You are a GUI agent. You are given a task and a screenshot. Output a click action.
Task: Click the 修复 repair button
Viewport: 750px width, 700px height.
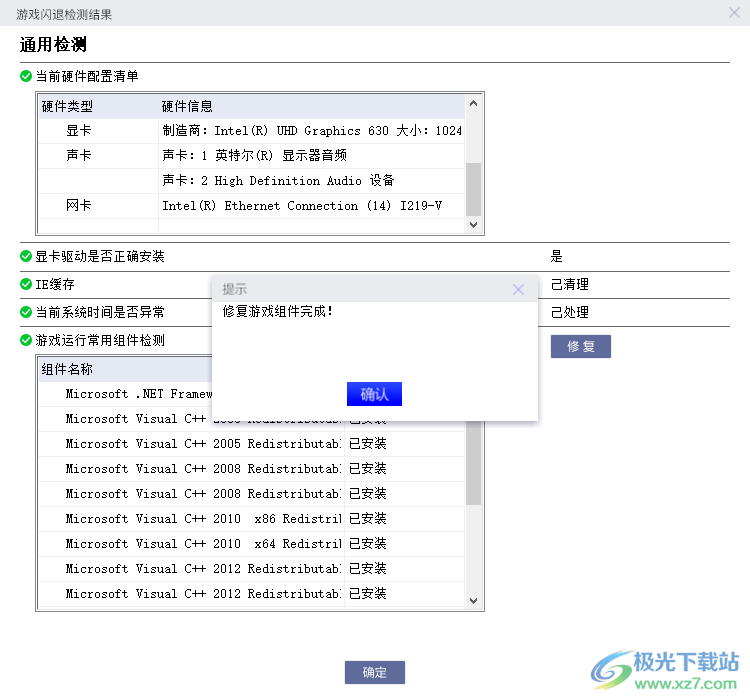point(580,346)
